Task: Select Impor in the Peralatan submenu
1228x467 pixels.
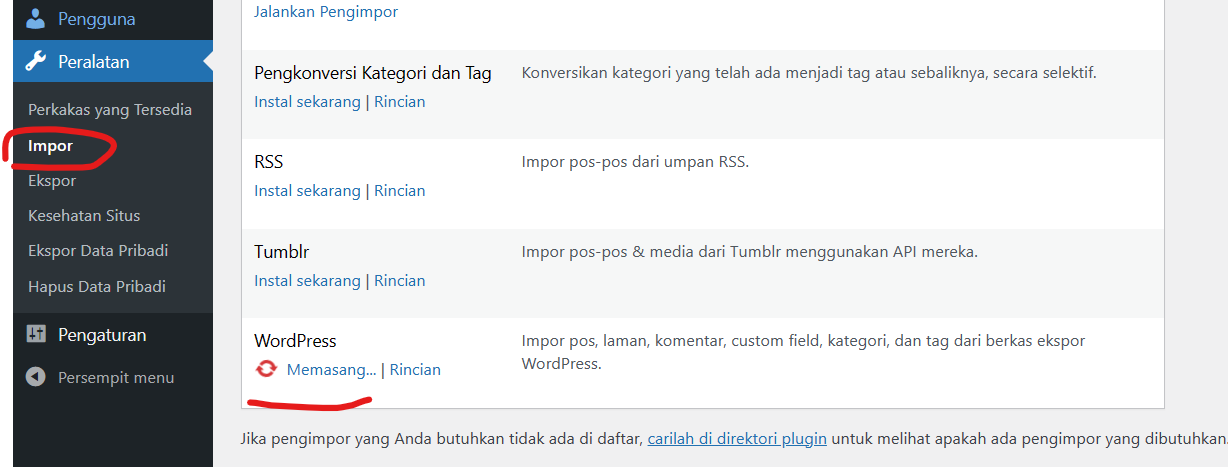Action: tap(50, 145)
